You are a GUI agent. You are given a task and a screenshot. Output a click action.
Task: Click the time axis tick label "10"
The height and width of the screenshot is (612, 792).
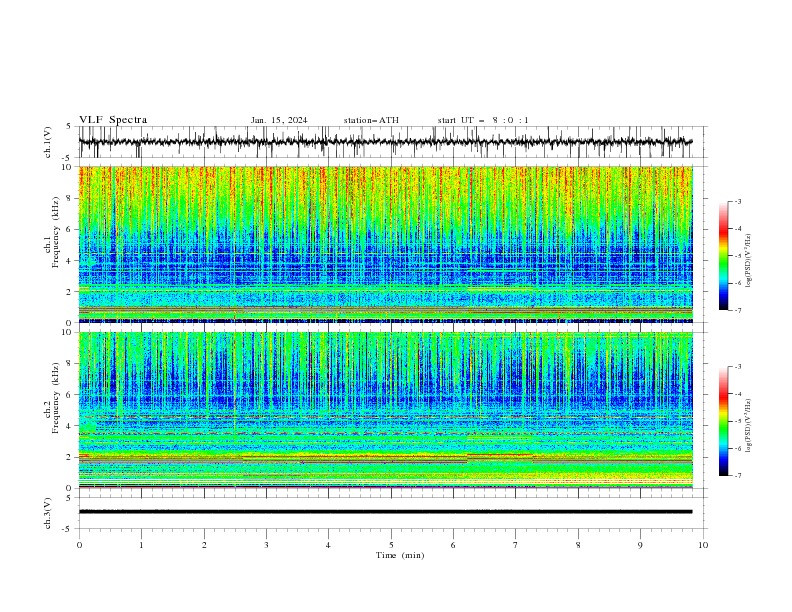[703, 545]
